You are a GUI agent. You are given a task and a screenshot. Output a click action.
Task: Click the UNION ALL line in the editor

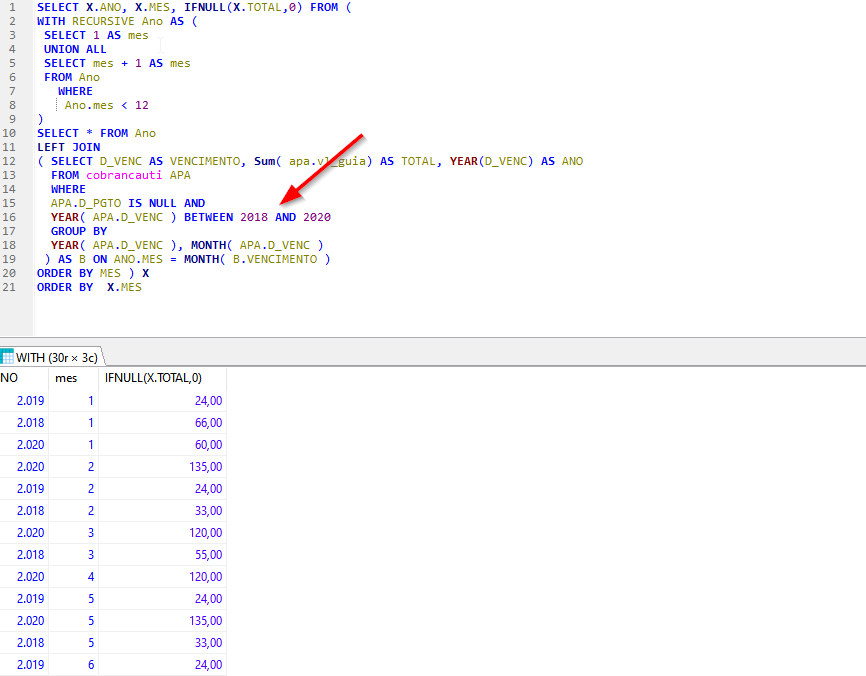point(75,49)
